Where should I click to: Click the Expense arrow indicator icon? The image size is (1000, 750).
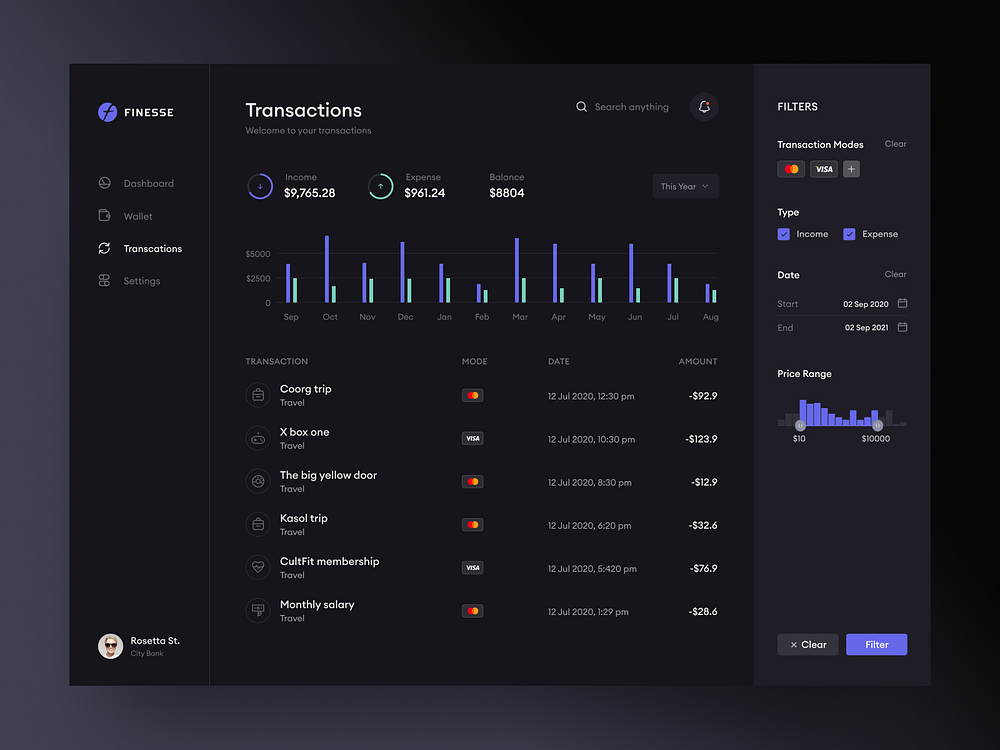(381, 186)
